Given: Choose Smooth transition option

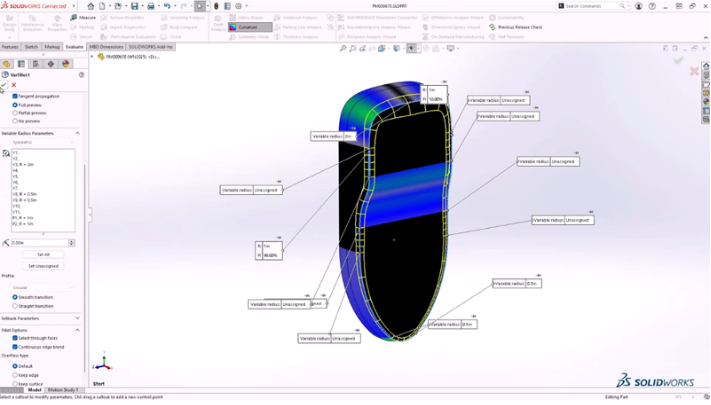Looking at the screenshot, I should [15, 297].
